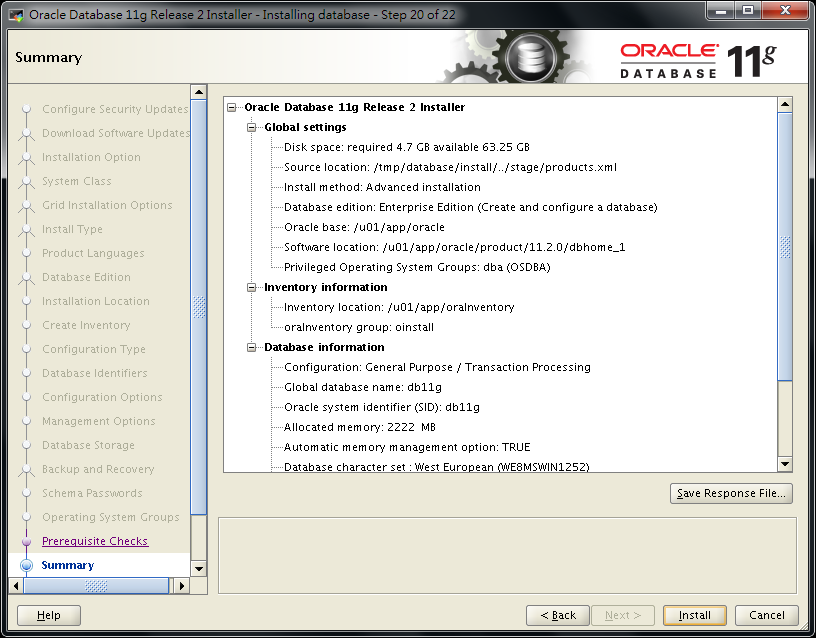Viewport: 816px width, 638px height.
Task: Click the Product Languages step
Action: coord(93,253)
